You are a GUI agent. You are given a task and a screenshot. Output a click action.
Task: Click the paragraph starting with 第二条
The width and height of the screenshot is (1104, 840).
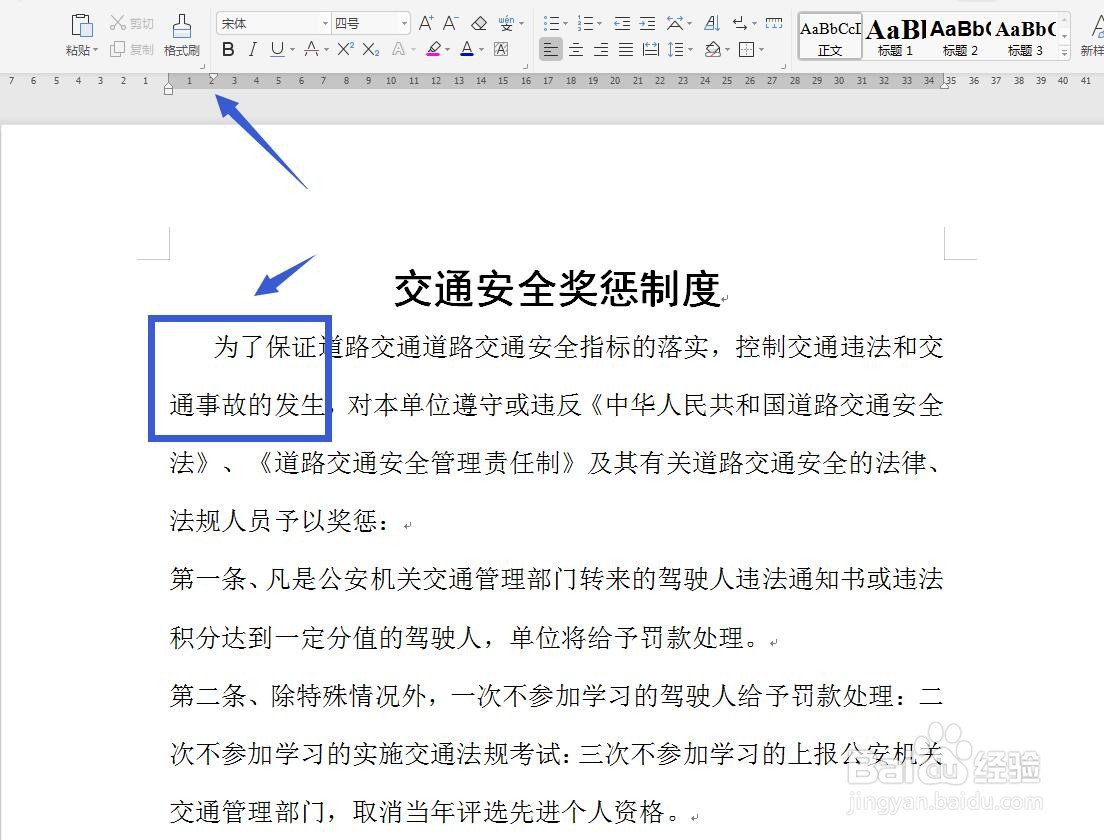(556, 753)
